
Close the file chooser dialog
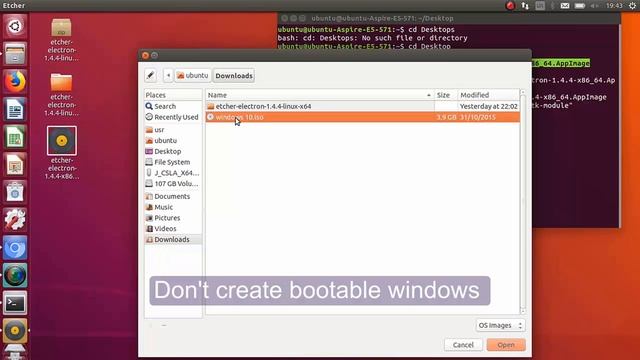tap(145, 55)
